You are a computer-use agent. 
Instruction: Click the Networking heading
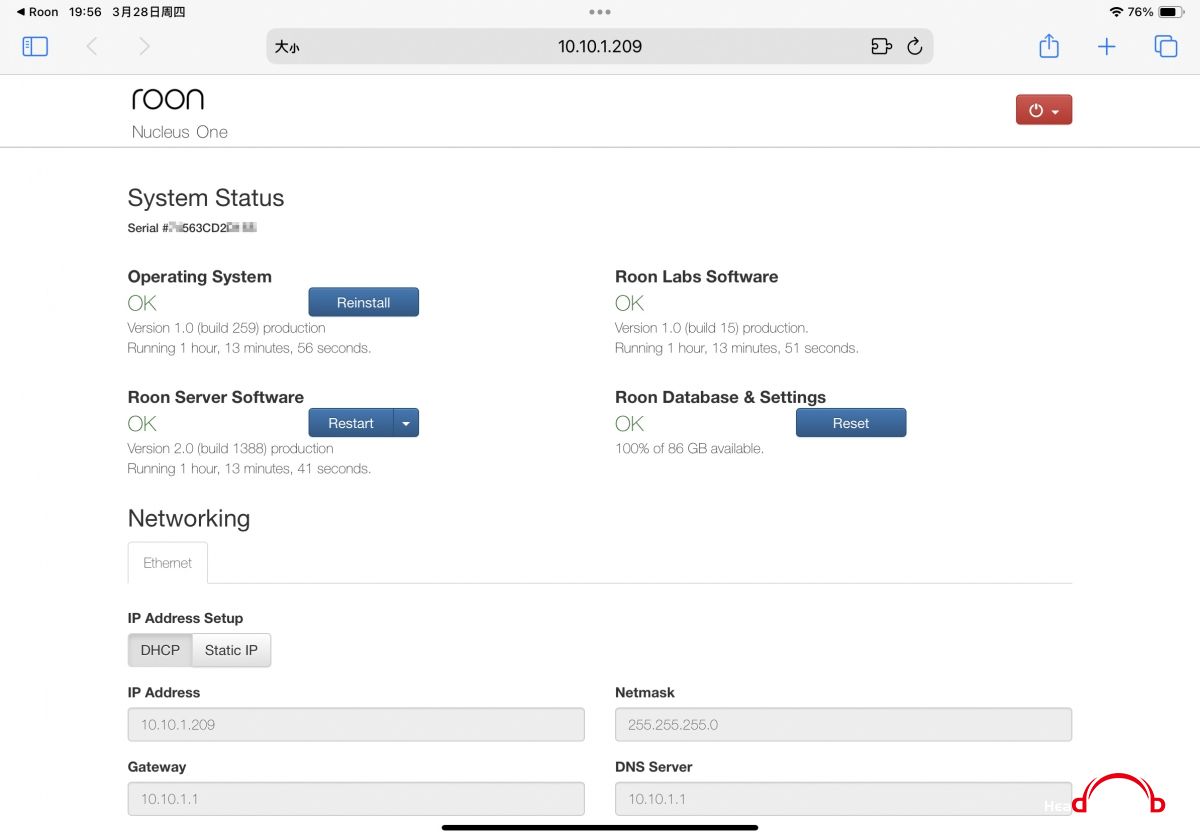click(x=189, y=518)
